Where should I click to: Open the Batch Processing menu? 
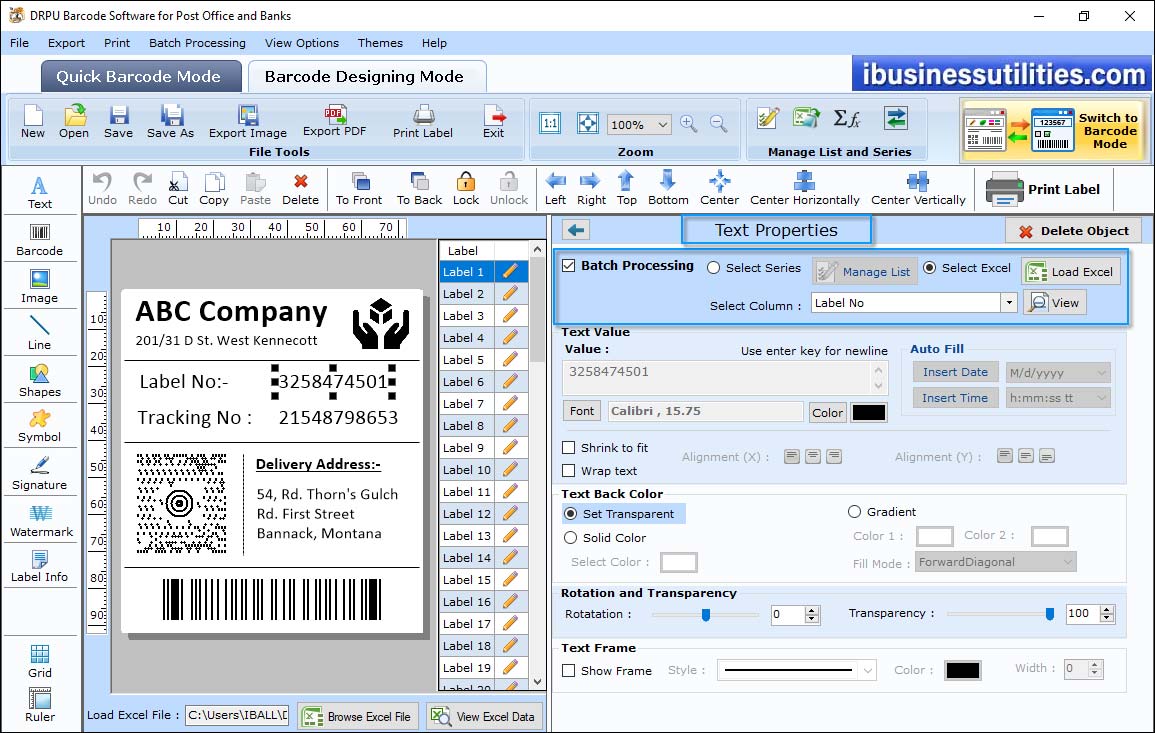point(197,43)
